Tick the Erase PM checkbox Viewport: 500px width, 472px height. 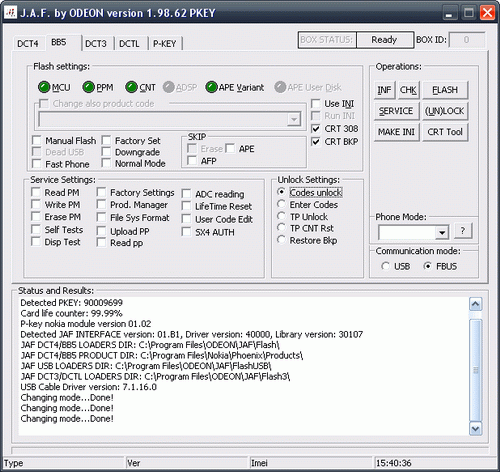[x=36, y=217]
